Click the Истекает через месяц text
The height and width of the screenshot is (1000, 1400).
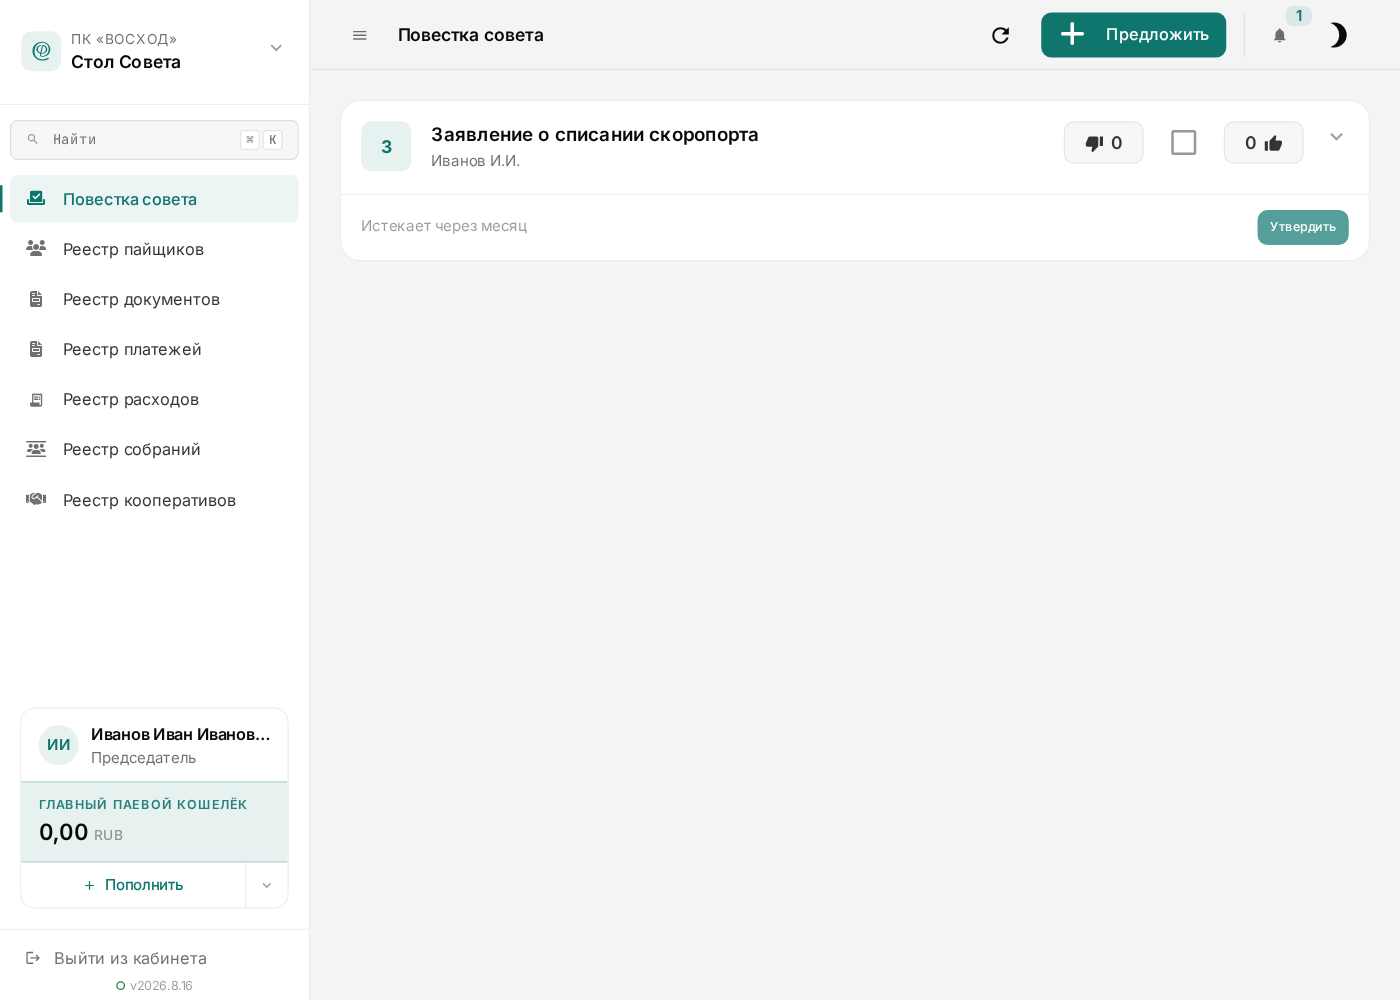(444, 226)
